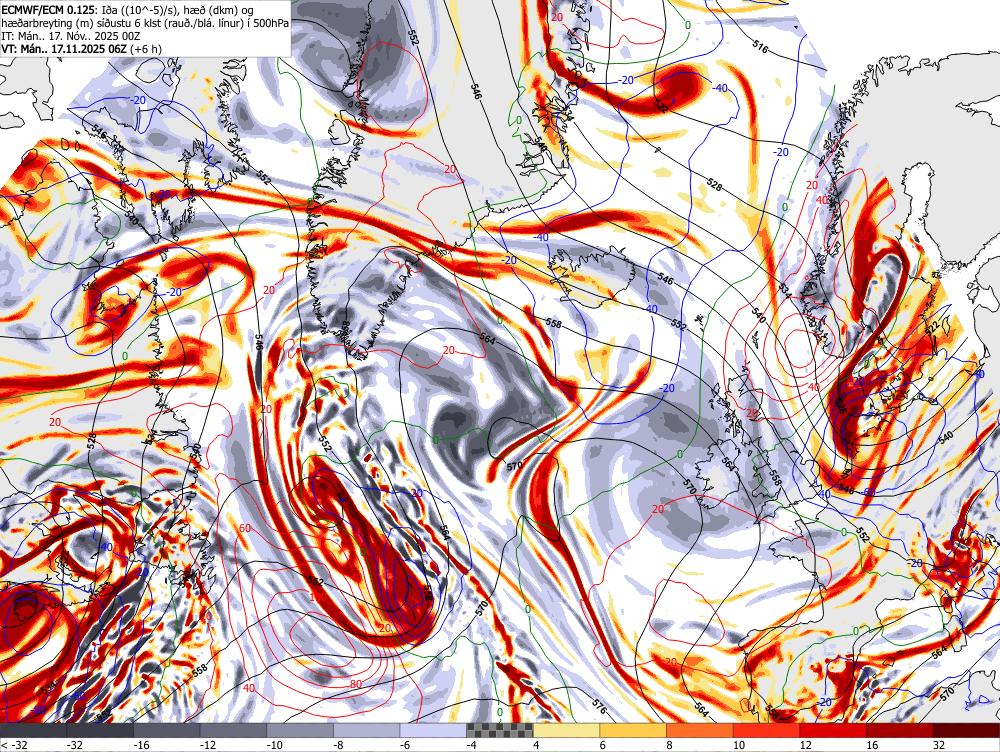The width and height of the screenshot is (1000, 752).
Task: Click the 'VT: Mán.. 17.11.2025 06Z (+6 h)' line
Action: [82, 48]
